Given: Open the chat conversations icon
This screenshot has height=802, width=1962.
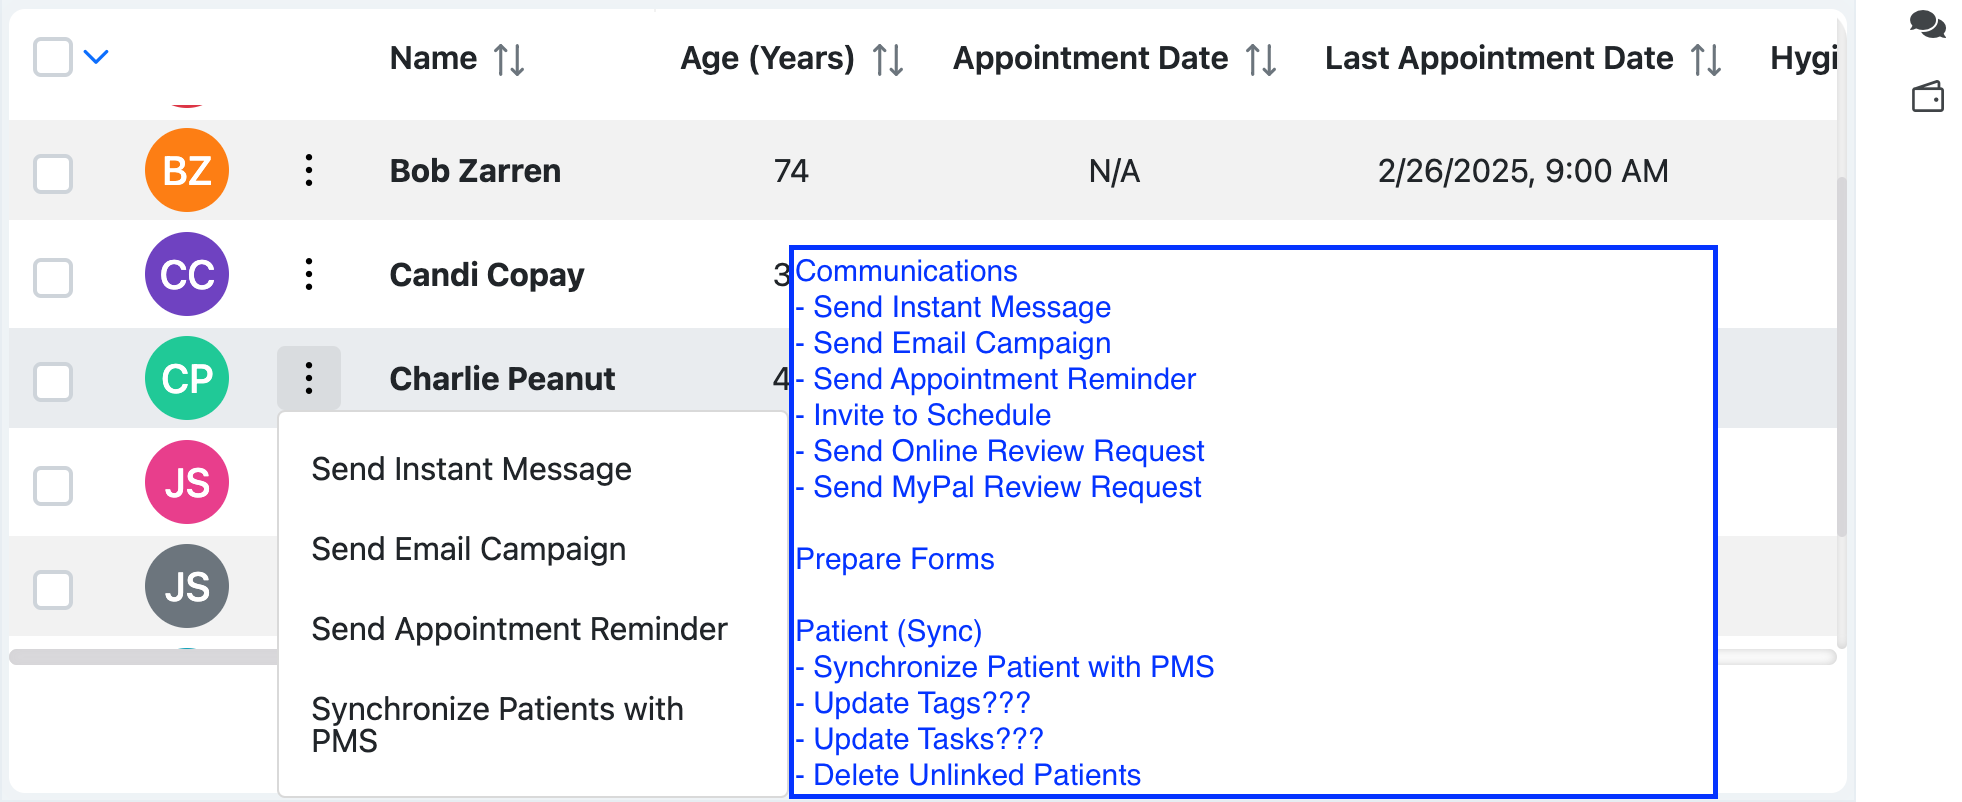Looking at the screenshot, I should pyautogui.click(x=1927, y=24).
